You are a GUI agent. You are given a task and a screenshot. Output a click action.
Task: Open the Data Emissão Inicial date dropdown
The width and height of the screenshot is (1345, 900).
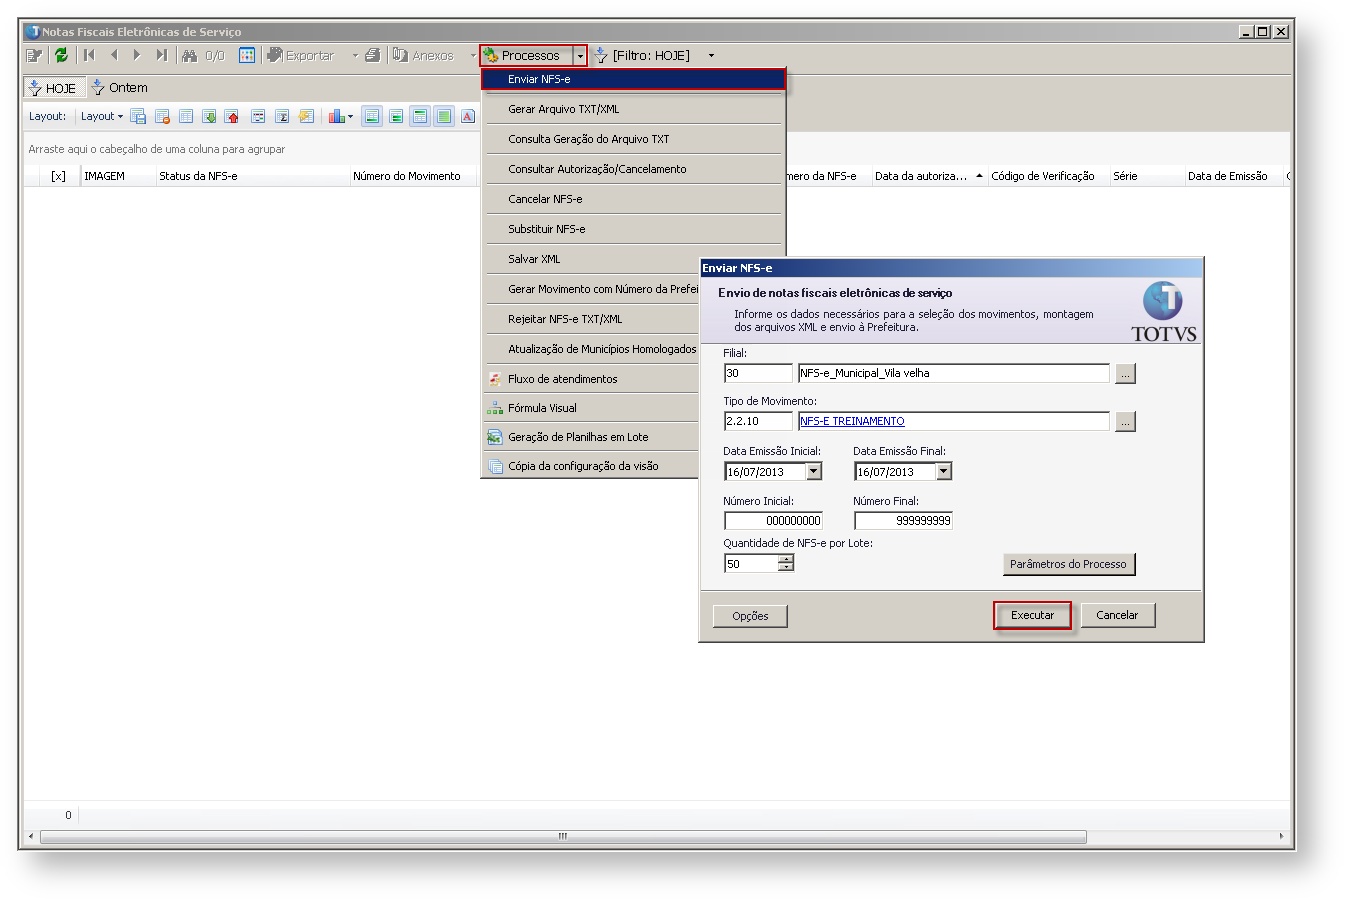tap(813, 472)
